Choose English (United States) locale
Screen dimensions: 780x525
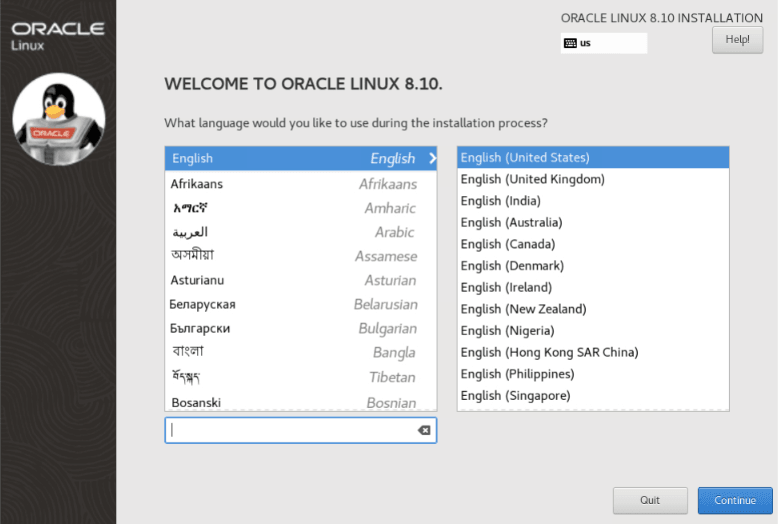593,158
